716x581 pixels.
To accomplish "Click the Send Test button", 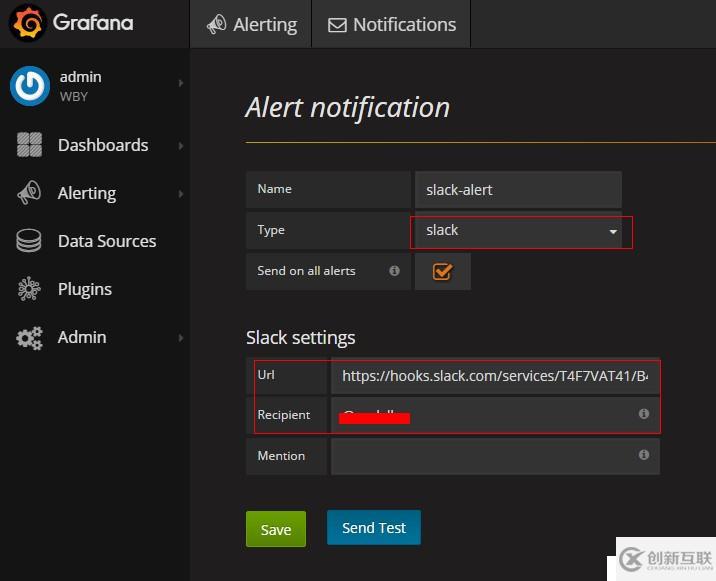I will pos(374,528).
